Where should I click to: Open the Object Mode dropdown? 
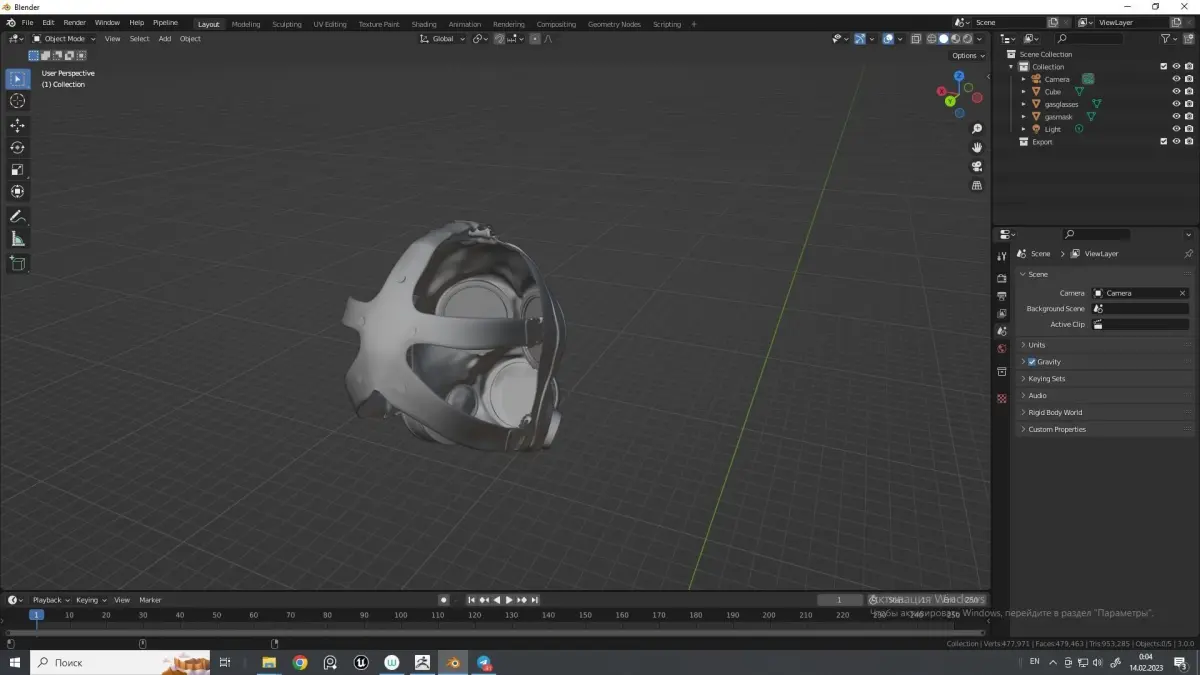tap(64, 39)
